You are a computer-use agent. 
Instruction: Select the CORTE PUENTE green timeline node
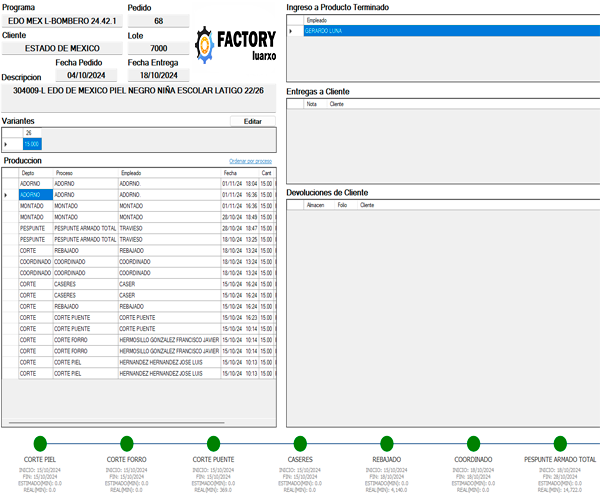coord(213,444)
